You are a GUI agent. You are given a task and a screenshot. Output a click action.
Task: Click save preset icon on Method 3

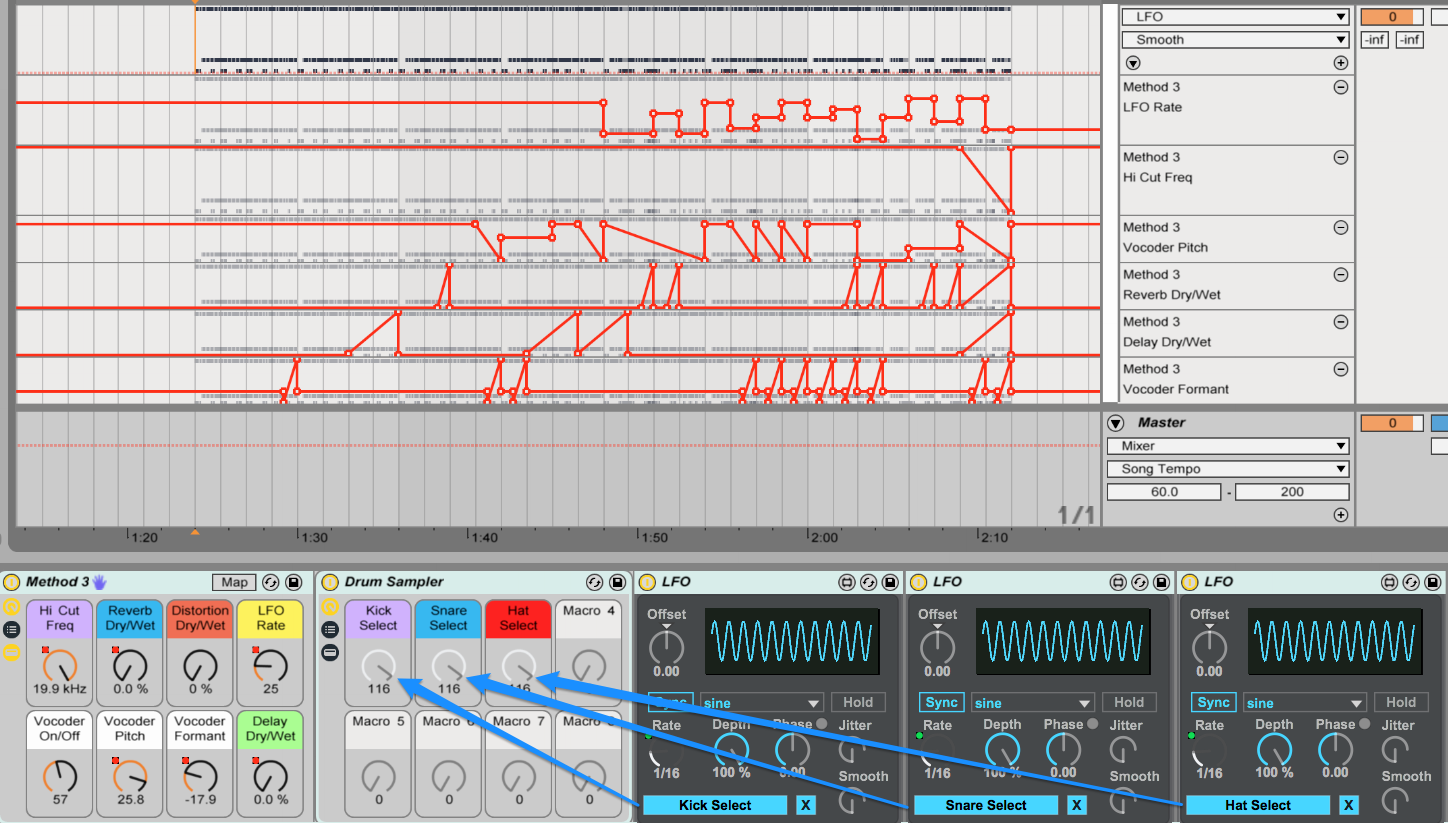coord(293,582)
